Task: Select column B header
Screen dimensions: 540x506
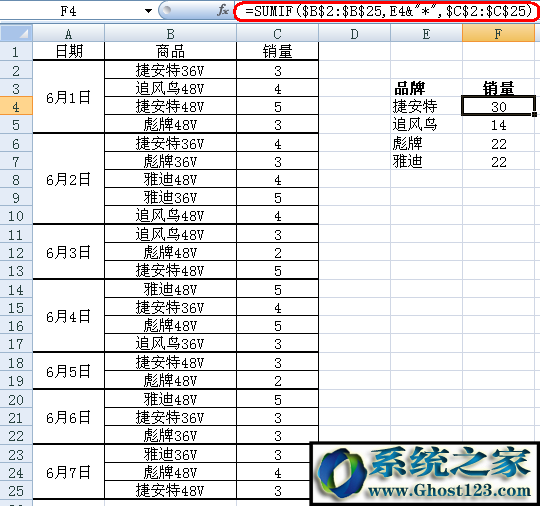Action: [170, 34]
